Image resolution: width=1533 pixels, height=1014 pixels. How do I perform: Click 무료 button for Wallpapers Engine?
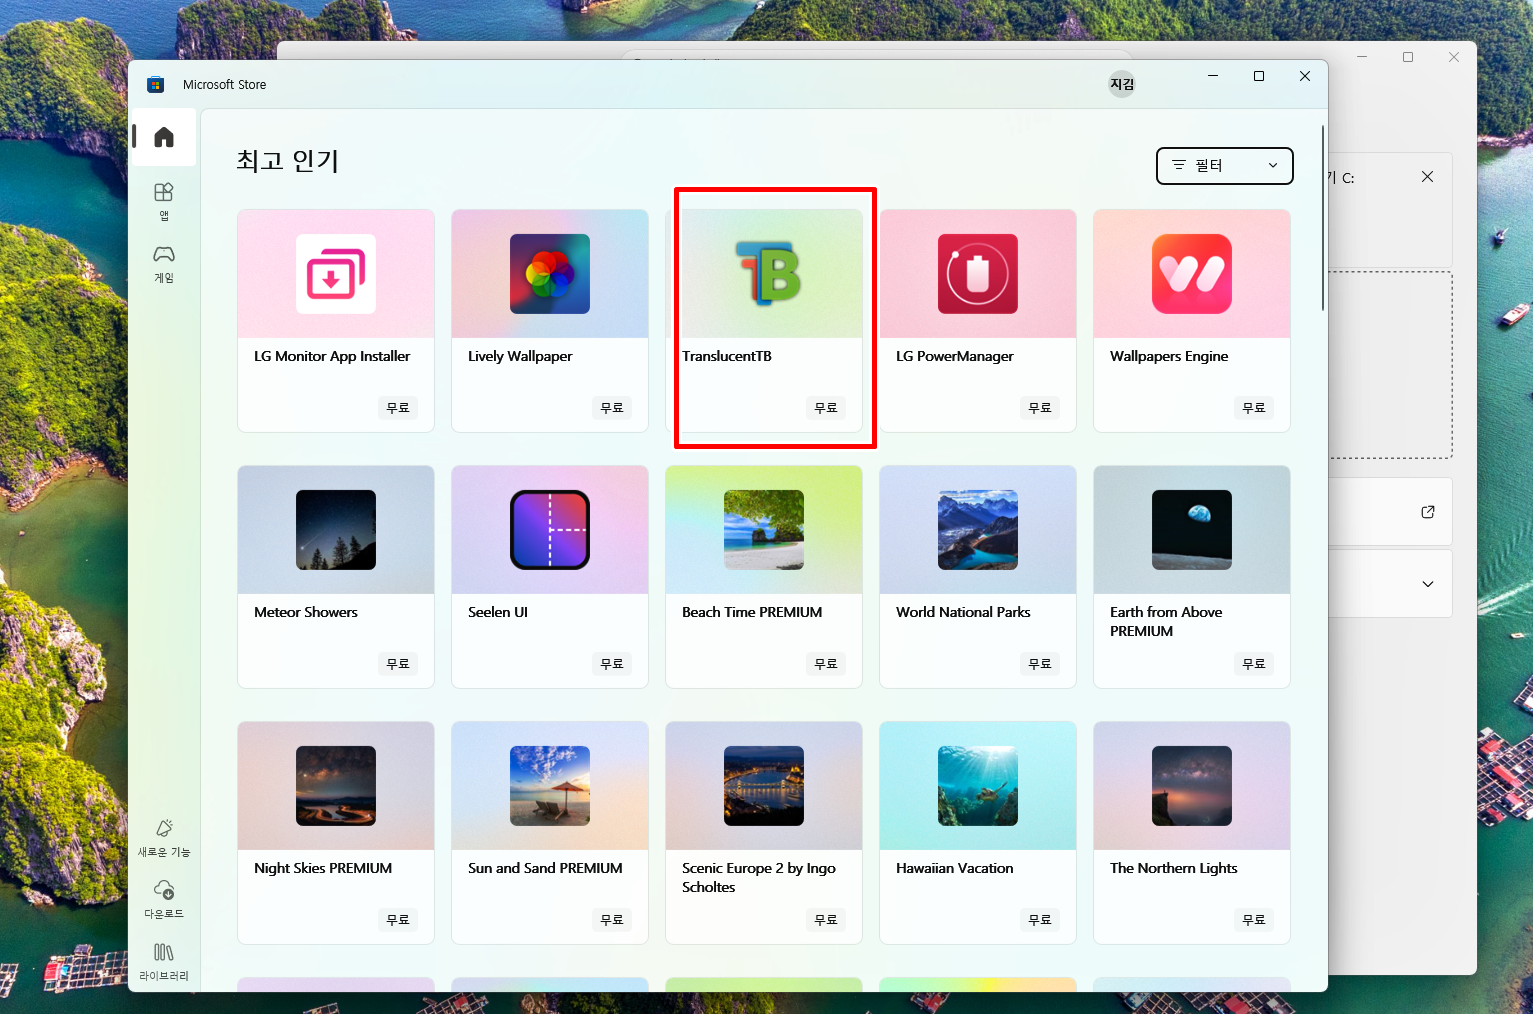coord(1254,408)
